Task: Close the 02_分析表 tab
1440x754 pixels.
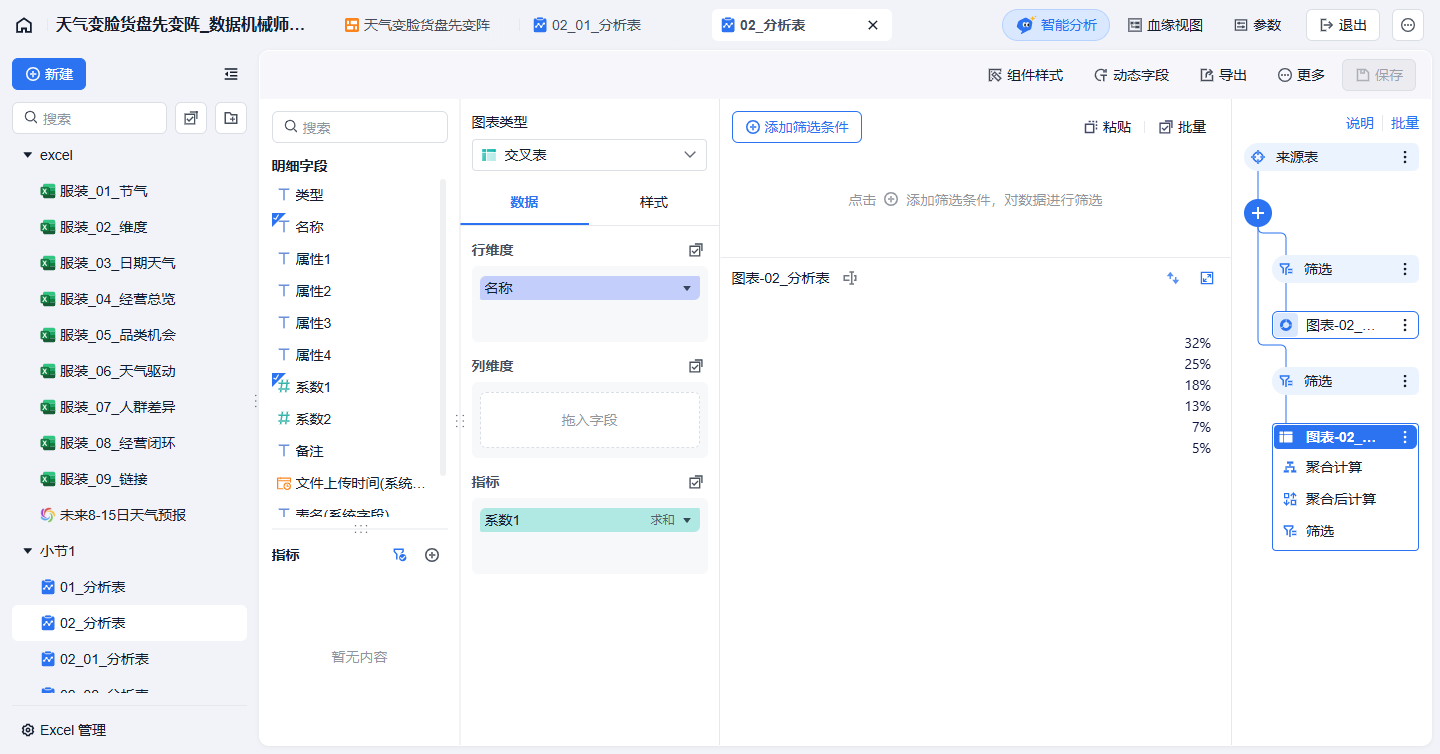Action: point(873,25)
